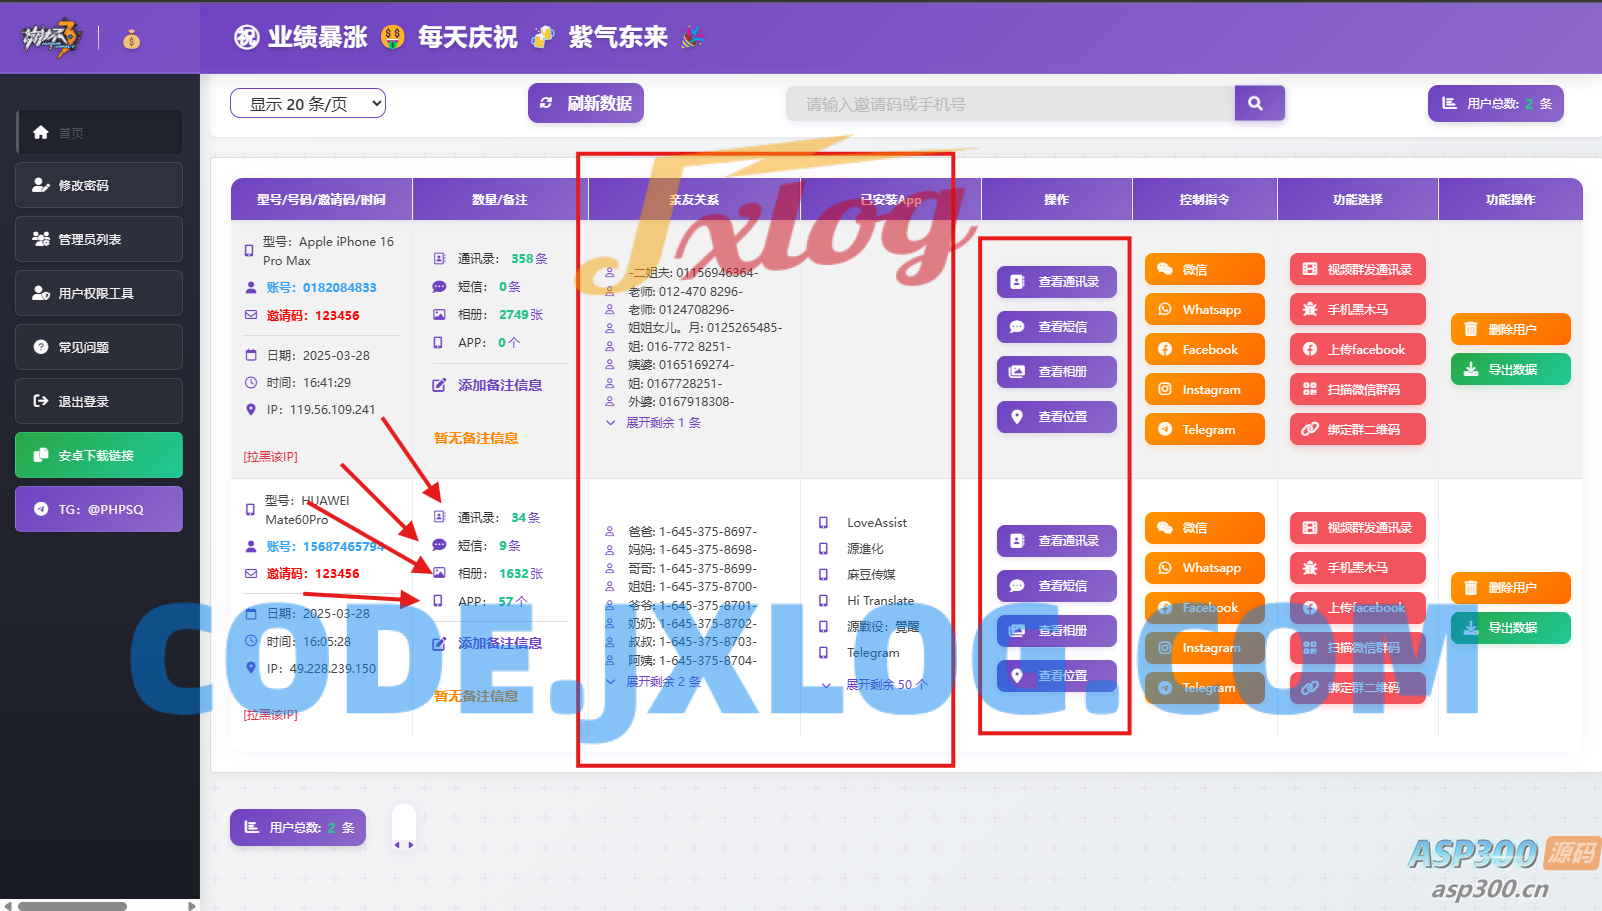Activate 手机黑木马 (phone trojan) function
This screenshot has height=911, width=1602.
pyautogui.click(x=1357, y=308)
